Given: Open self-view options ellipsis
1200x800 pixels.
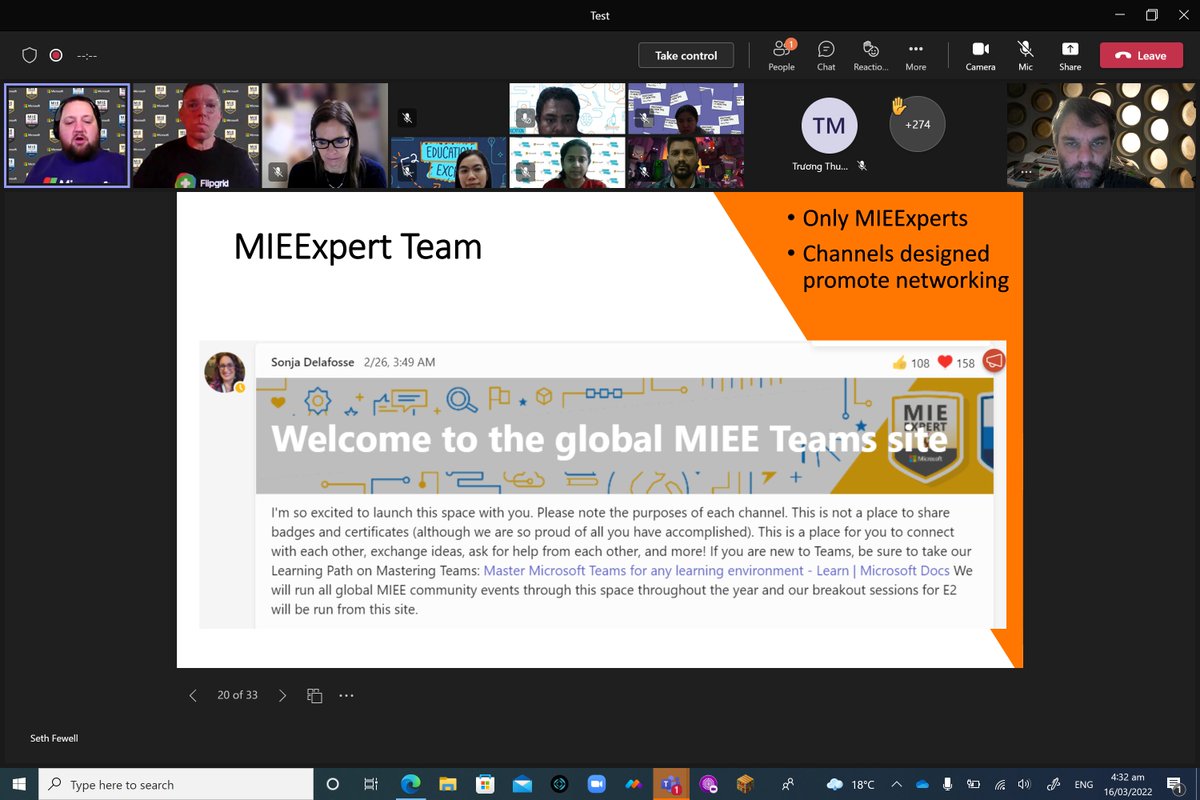Looking at the screenshot, I should (x=1026, y=172).
